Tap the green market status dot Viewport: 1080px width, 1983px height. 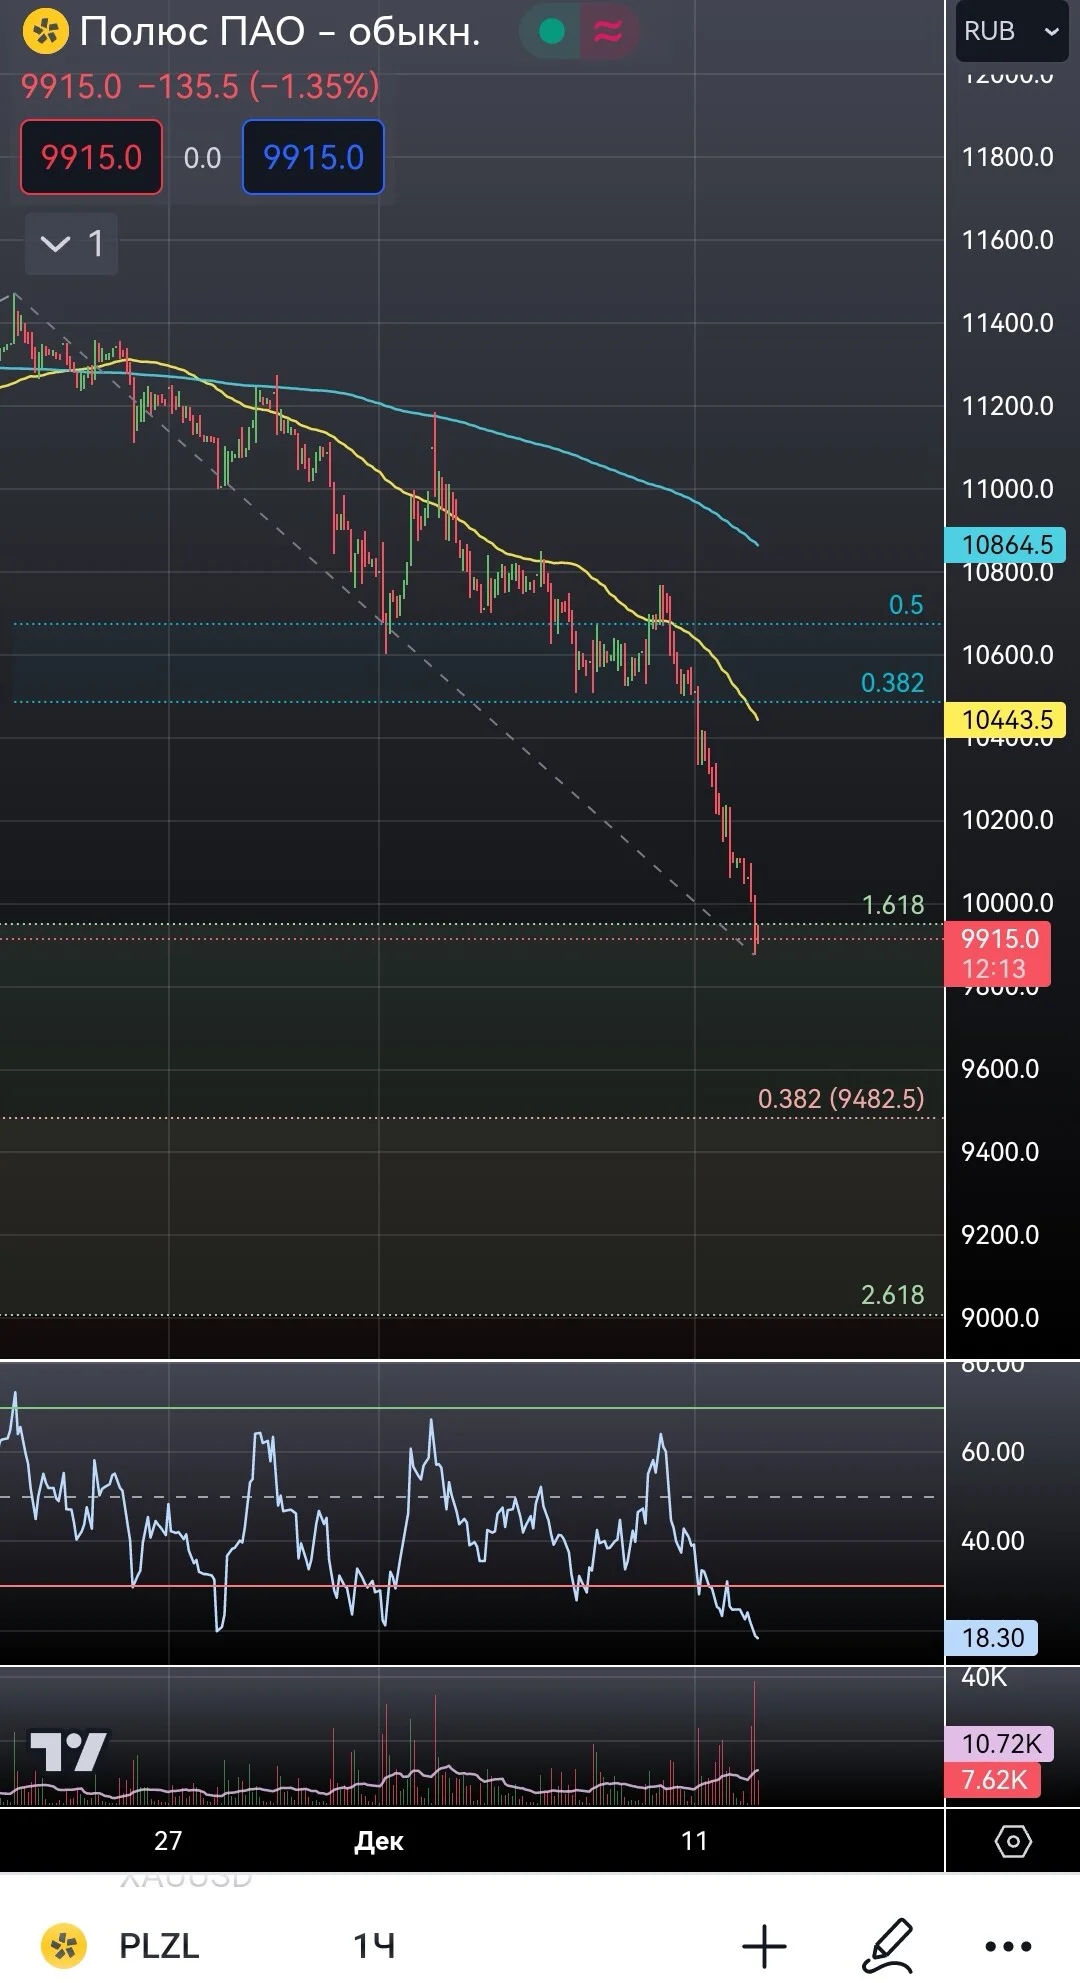point(551,32)
